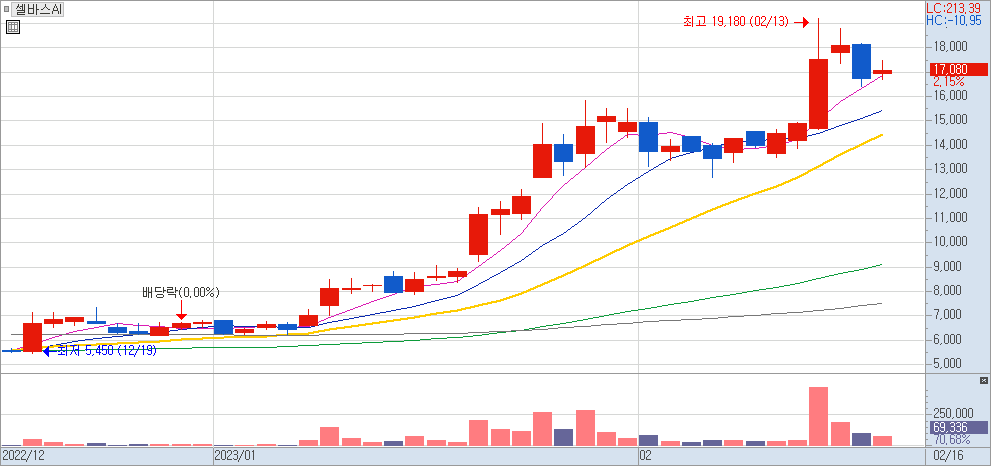Select the tallest pink volume bar
The height and width of the screenshot is (466, 991).
818,416
